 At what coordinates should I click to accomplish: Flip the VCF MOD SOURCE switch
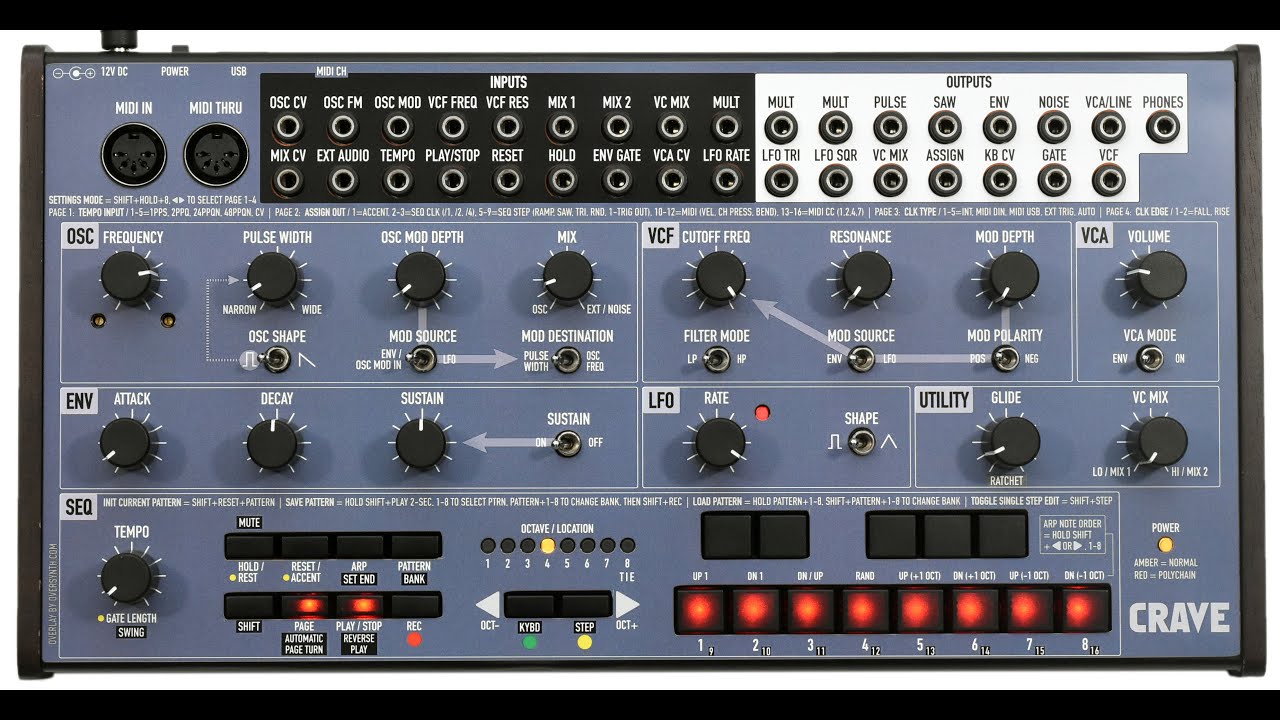click(861, 359)
